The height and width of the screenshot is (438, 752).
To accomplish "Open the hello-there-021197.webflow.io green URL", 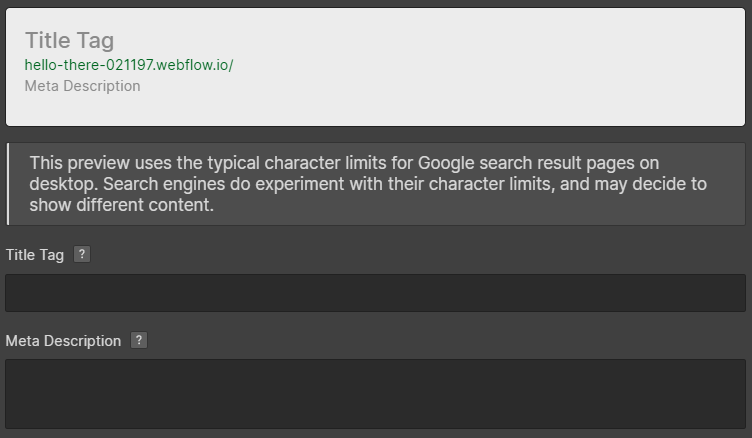I will click(x=129, y=65).
